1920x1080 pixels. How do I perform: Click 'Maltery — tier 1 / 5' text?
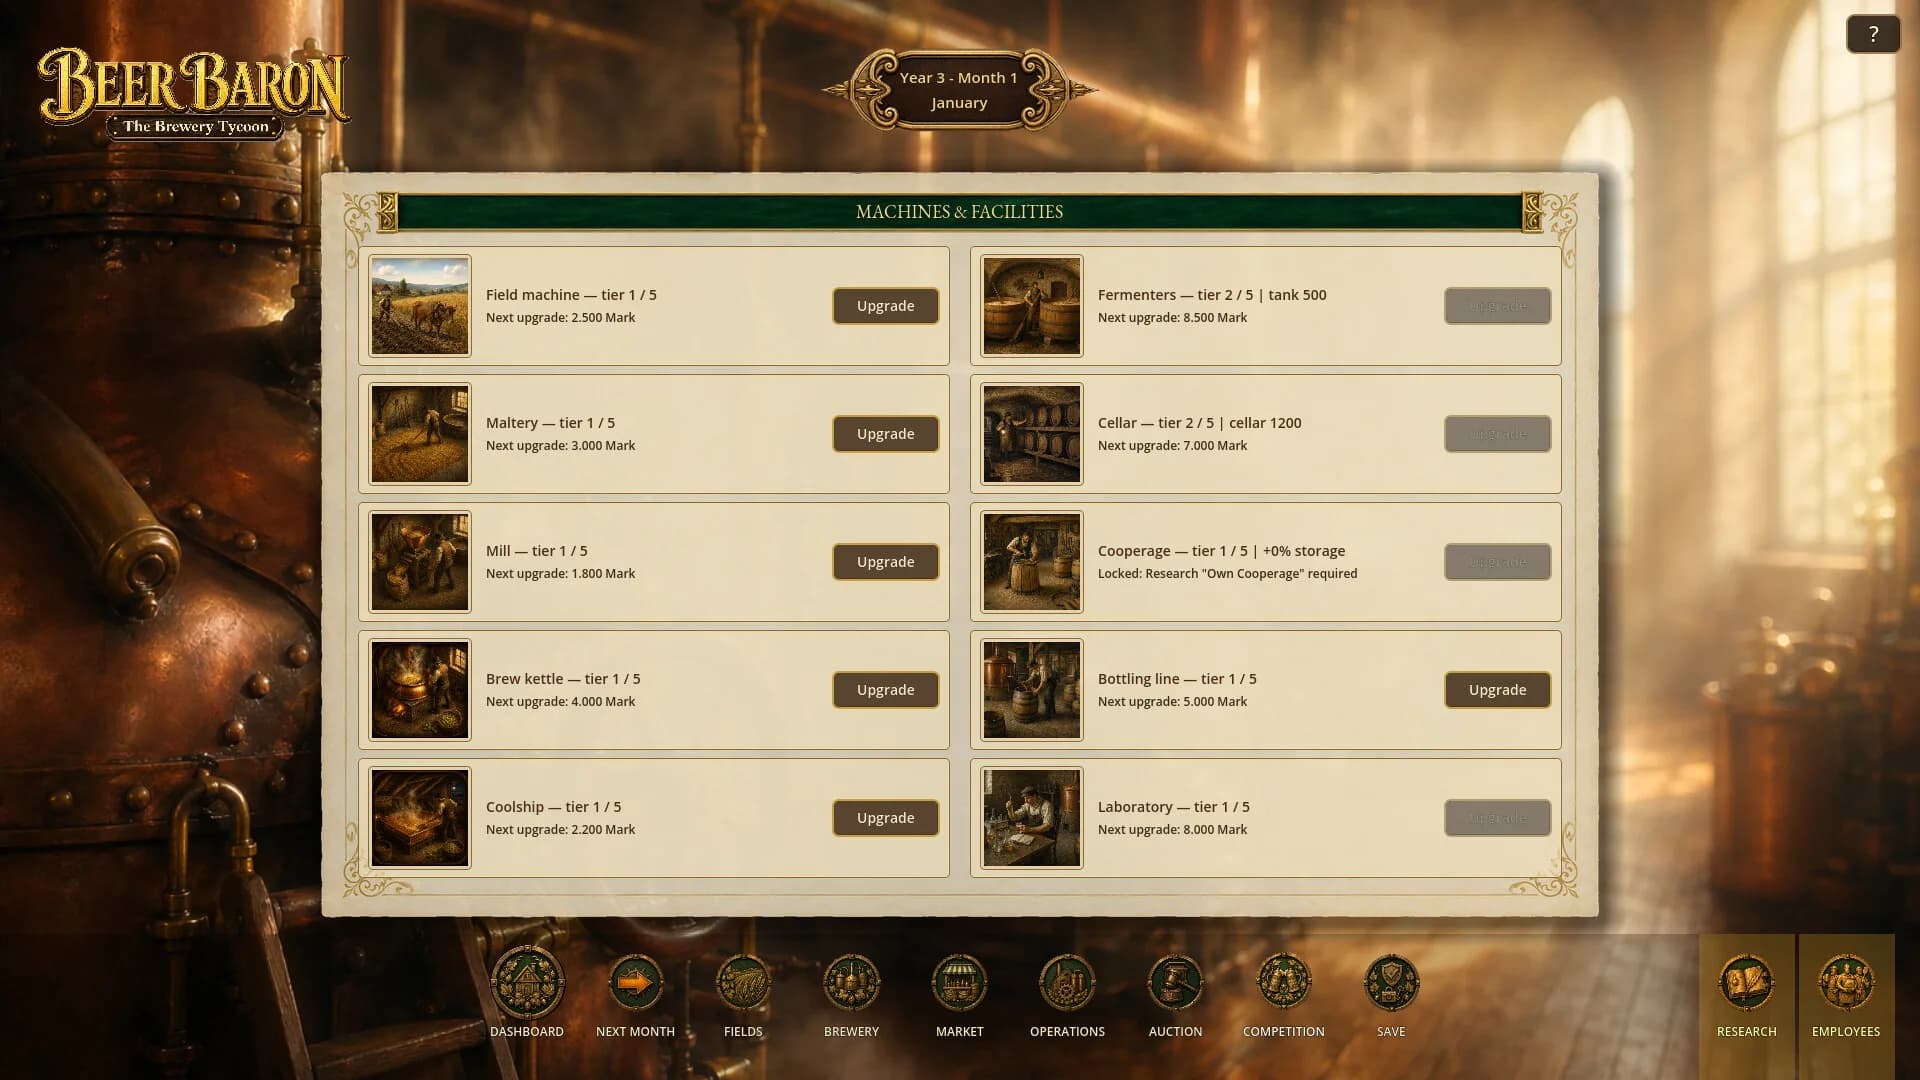(550, 423)
